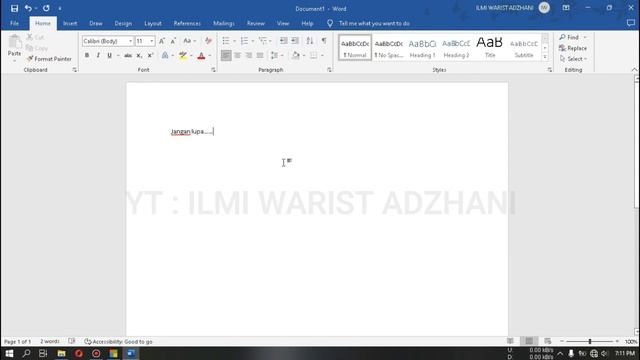The image size is (640, 360).
Task: Apply the Title style
Action: [x=490, y=48]
